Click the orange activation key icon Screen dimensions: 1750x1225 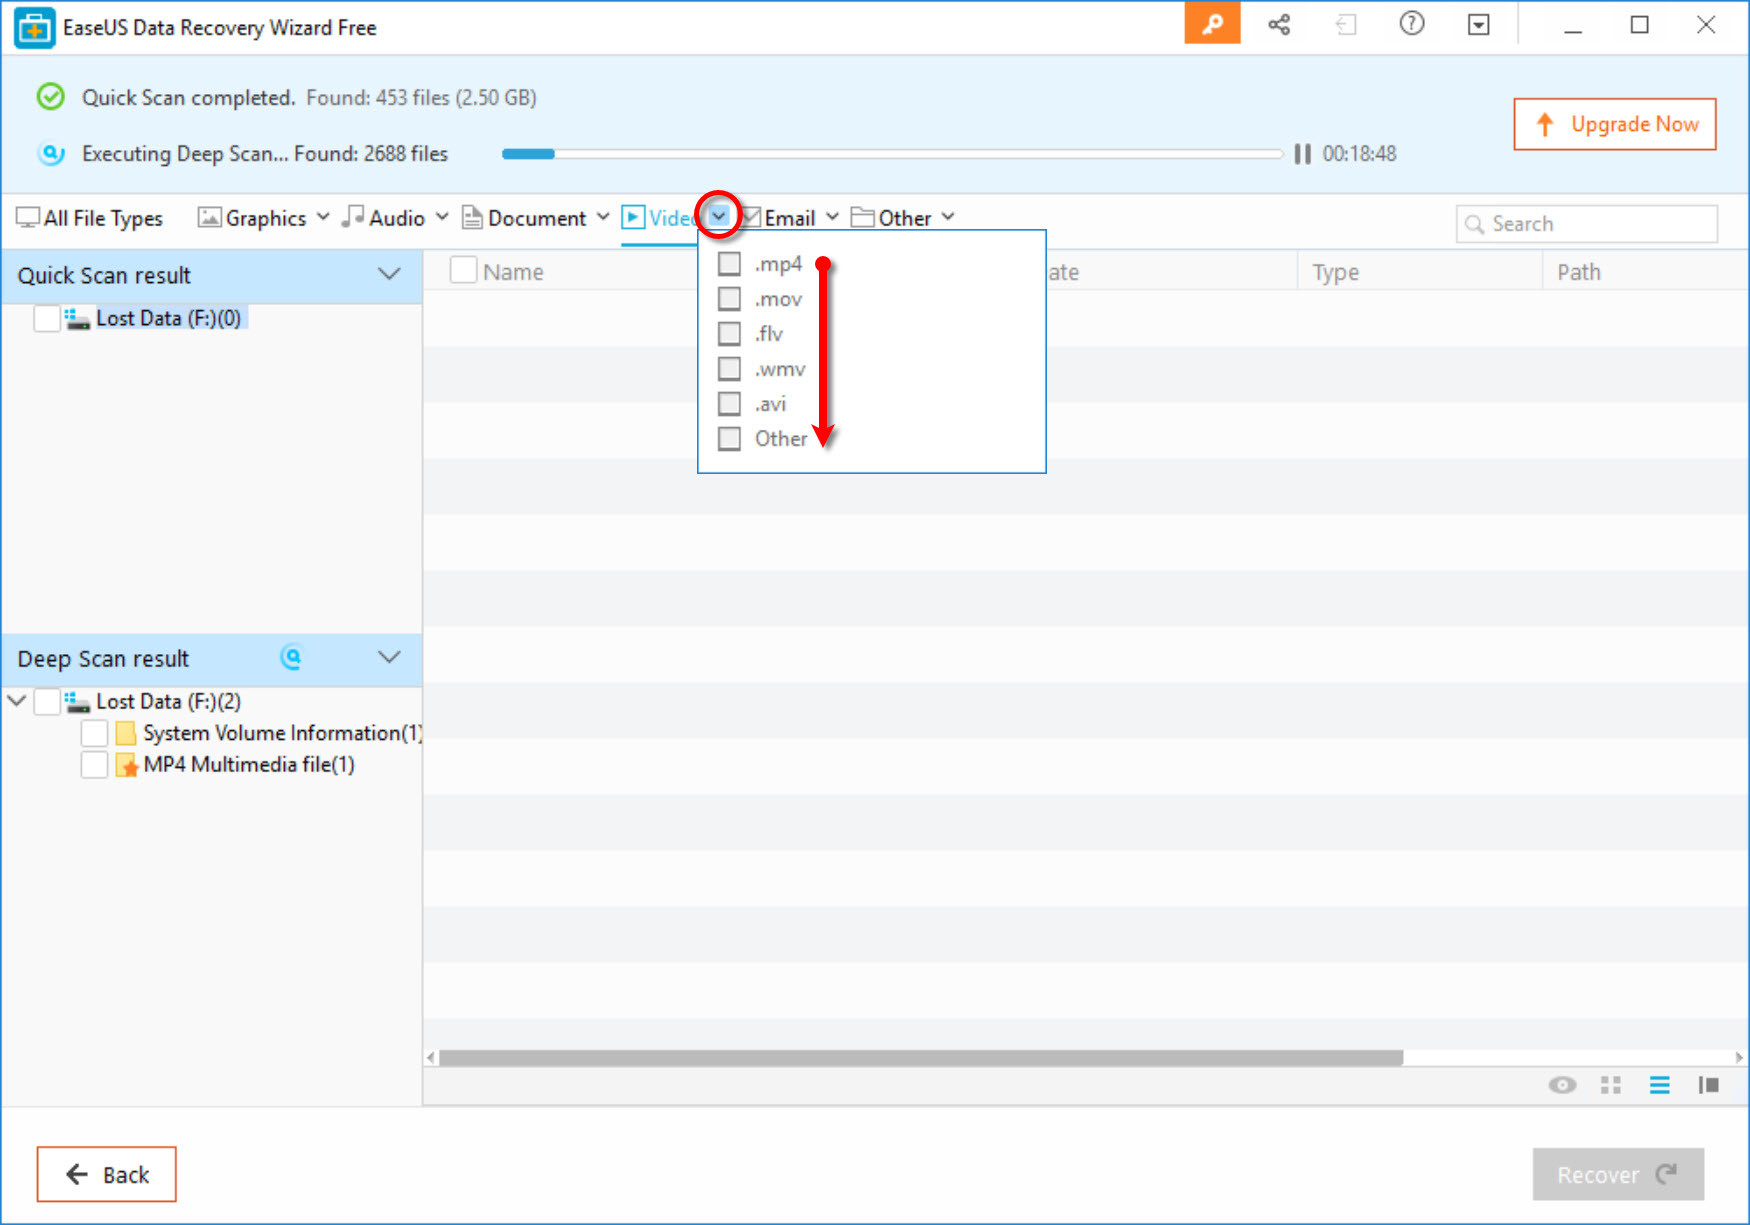(x=1212, y=24)
